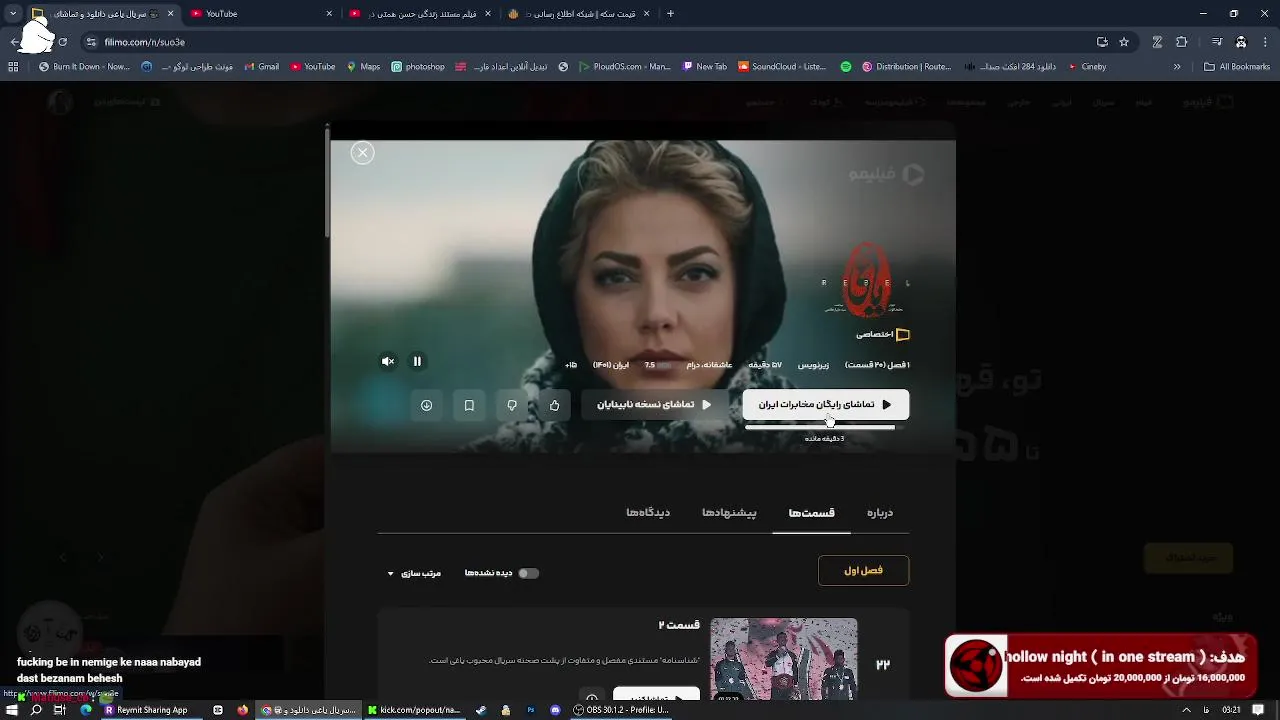The image size is (1280, 720).
Task: Open the notification center on the taskbar
Action: pyautogui.click(x=1258, y=710)
